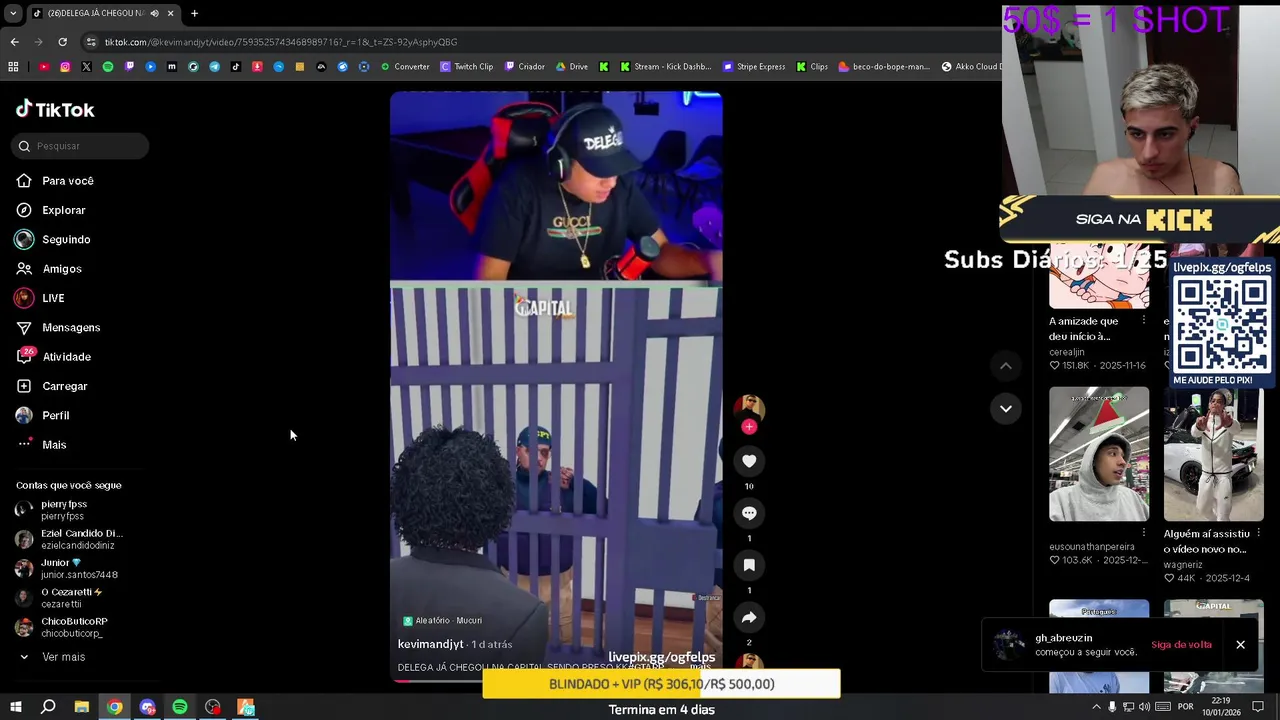Open the Criador bookmark
Image resolution: width=1280 pixels, height=720 pixels.
(x=525, y=67)
